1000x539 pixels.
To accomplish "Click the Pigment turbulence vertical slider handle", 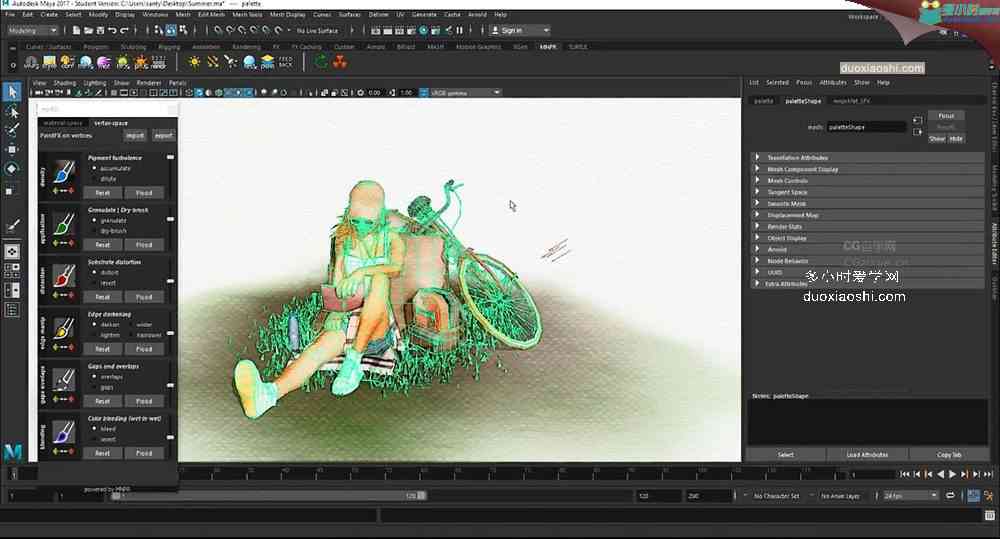I will click(170, 157).
